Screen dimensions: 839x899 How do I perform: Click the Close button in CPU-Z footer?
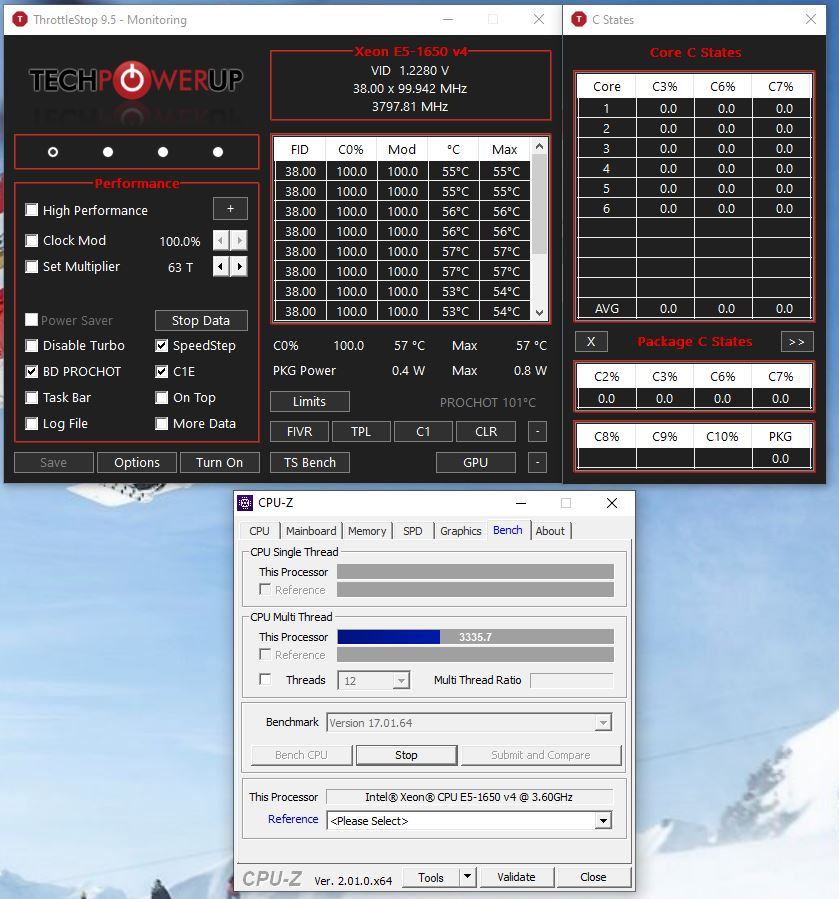pyautogui.click(x=593, y=877)
